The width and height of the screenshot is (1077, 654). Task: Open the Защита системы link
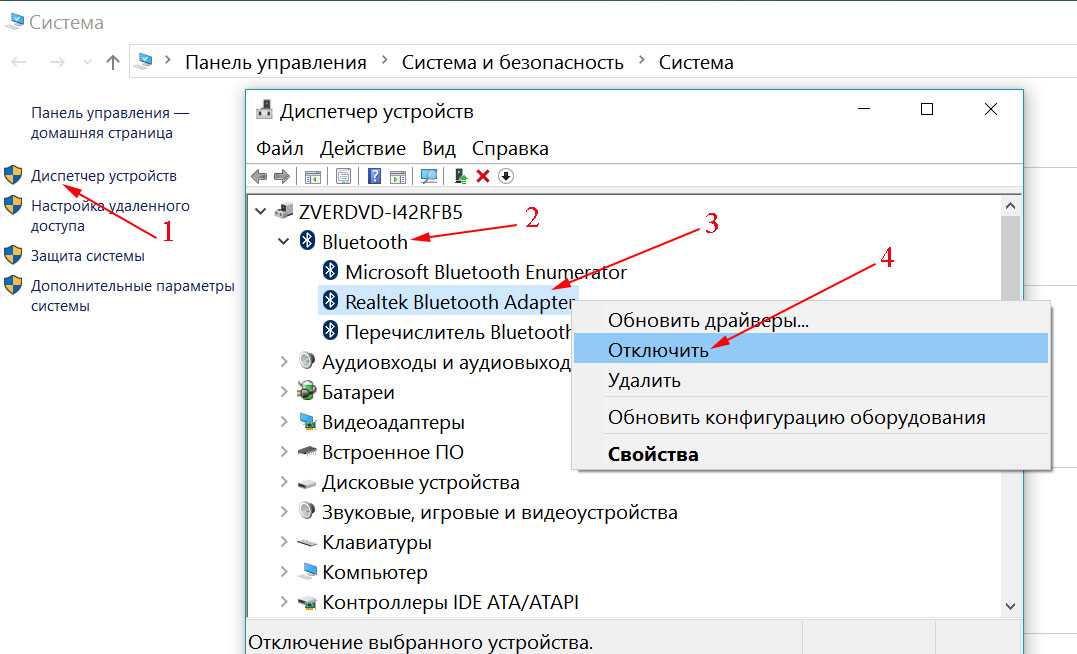coord(87,255)
